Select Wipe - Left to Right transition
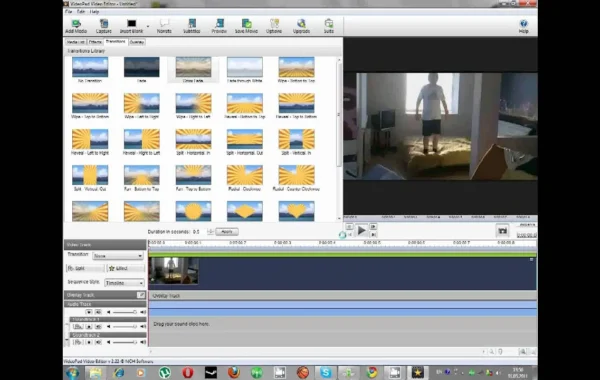 coord(142,103)
